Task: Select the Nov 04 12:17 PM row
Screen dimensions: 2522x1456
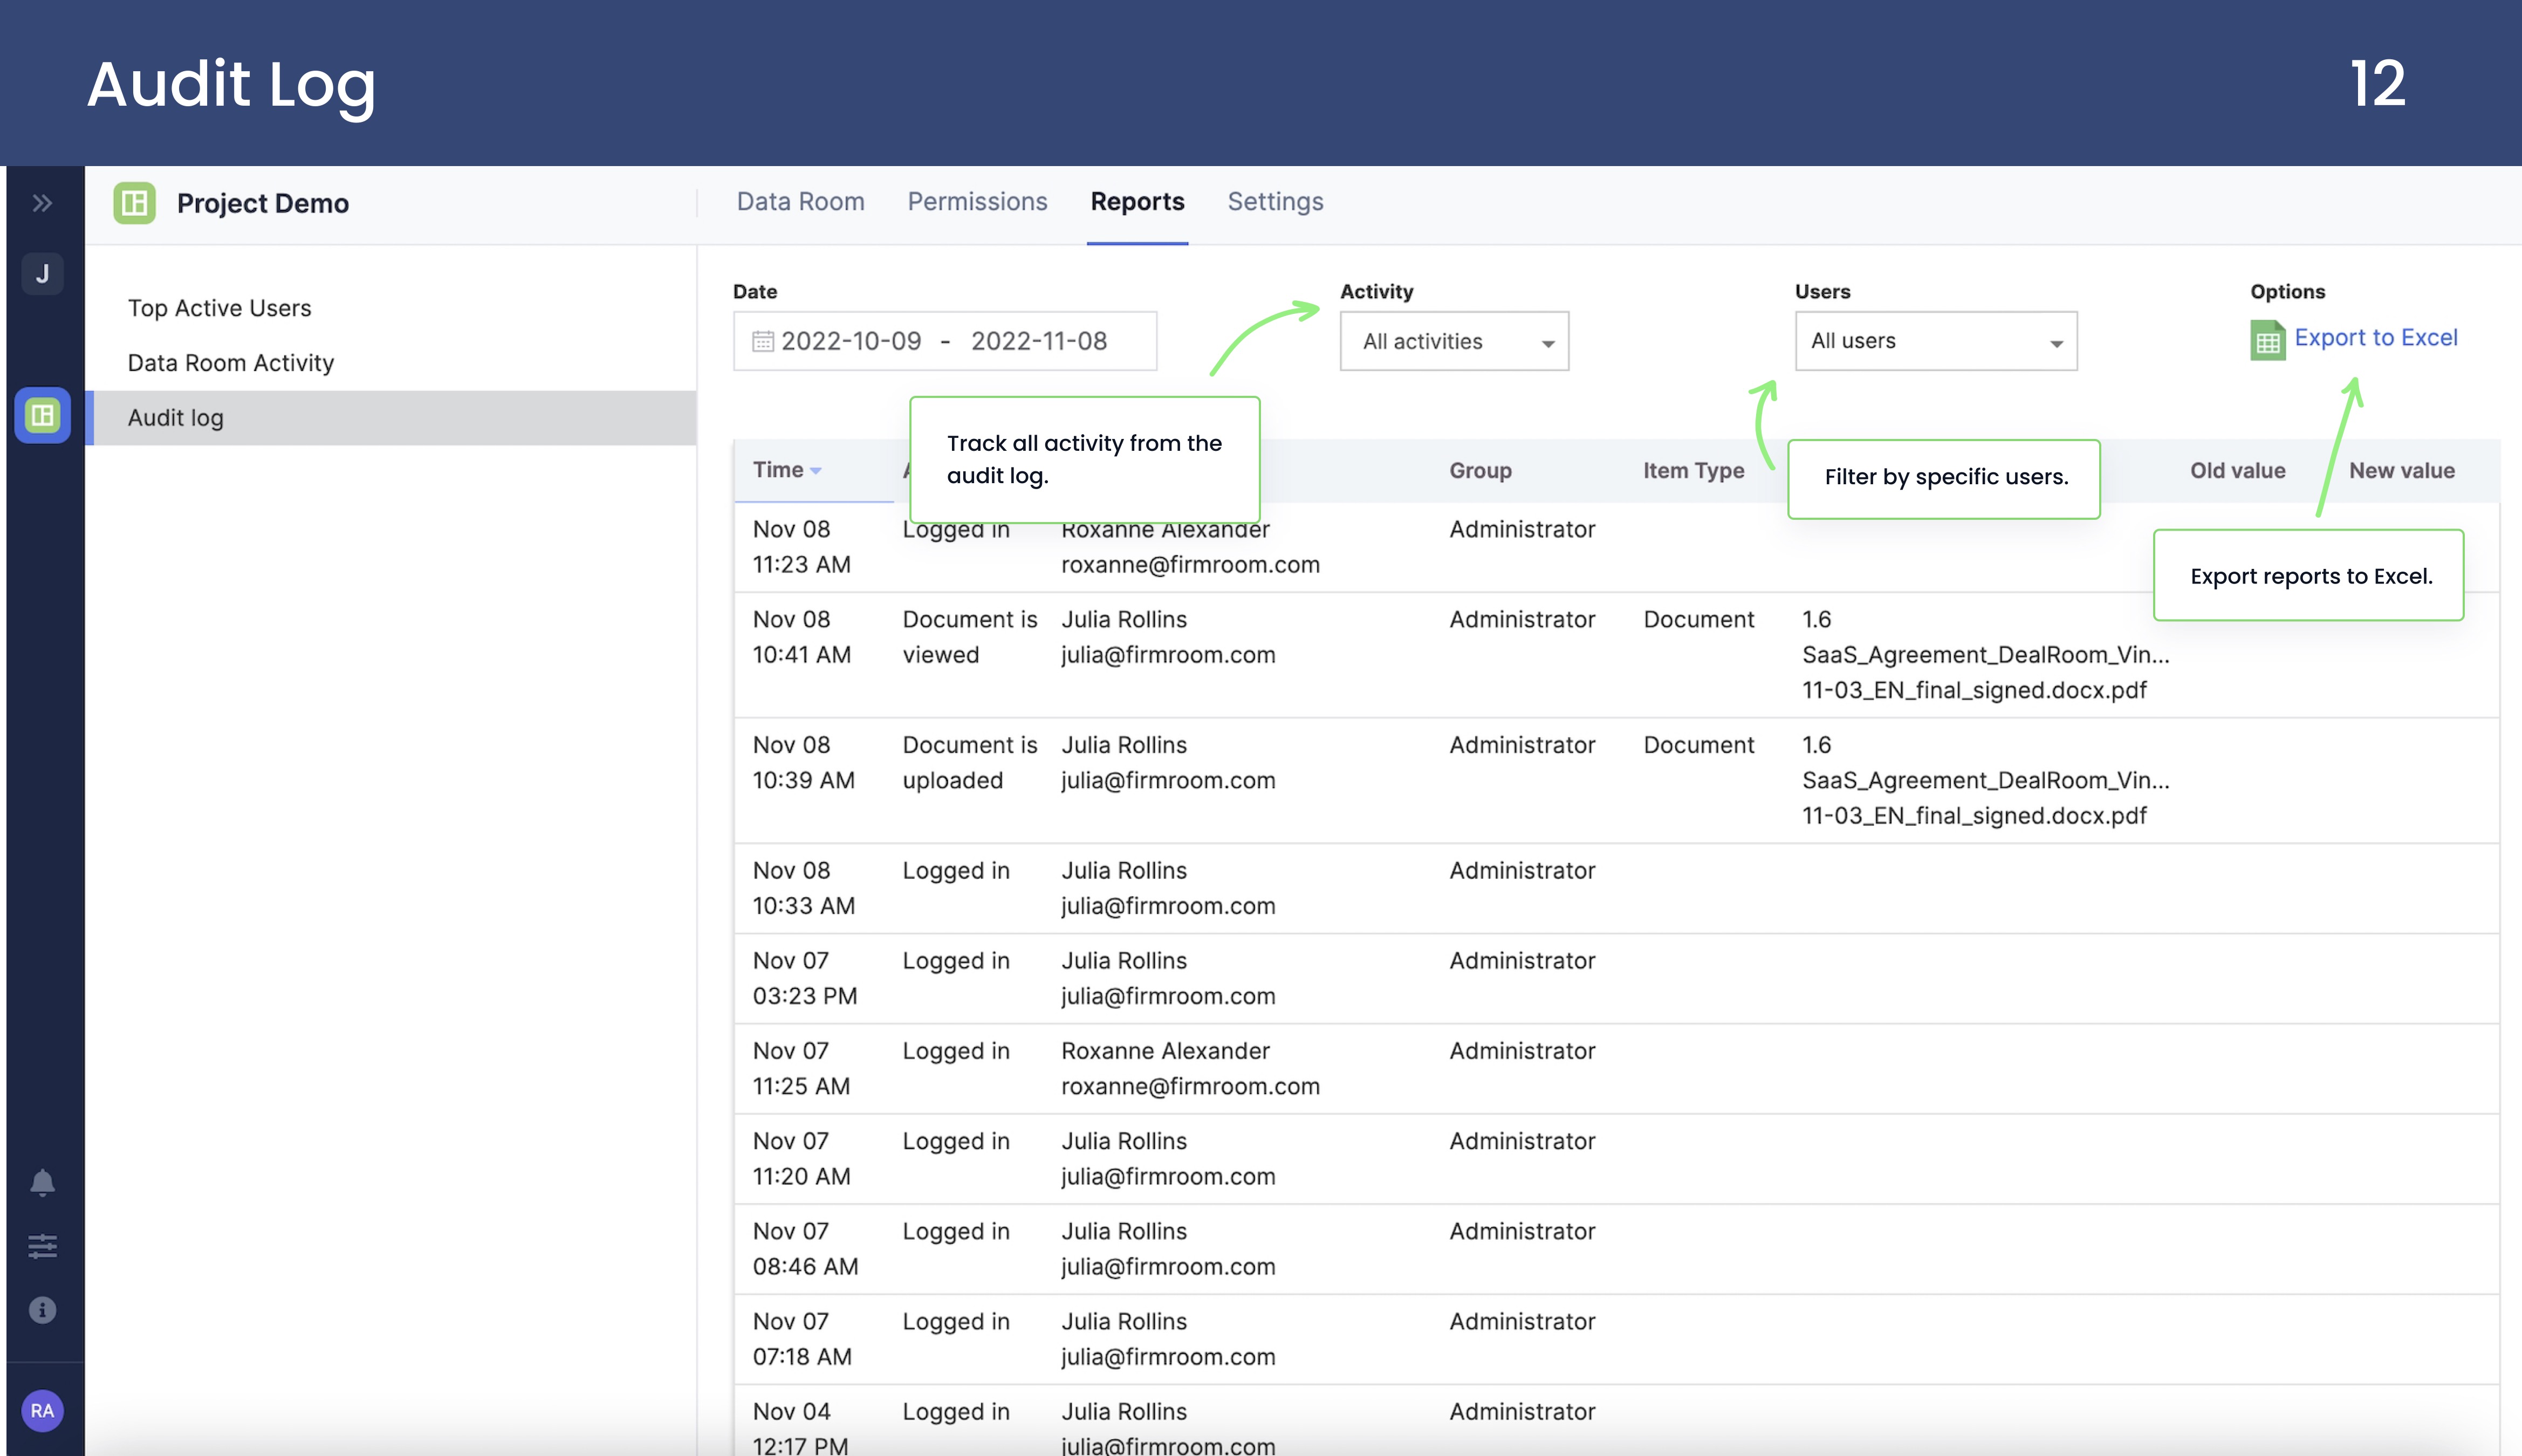Action: tap(1616, 1421)
